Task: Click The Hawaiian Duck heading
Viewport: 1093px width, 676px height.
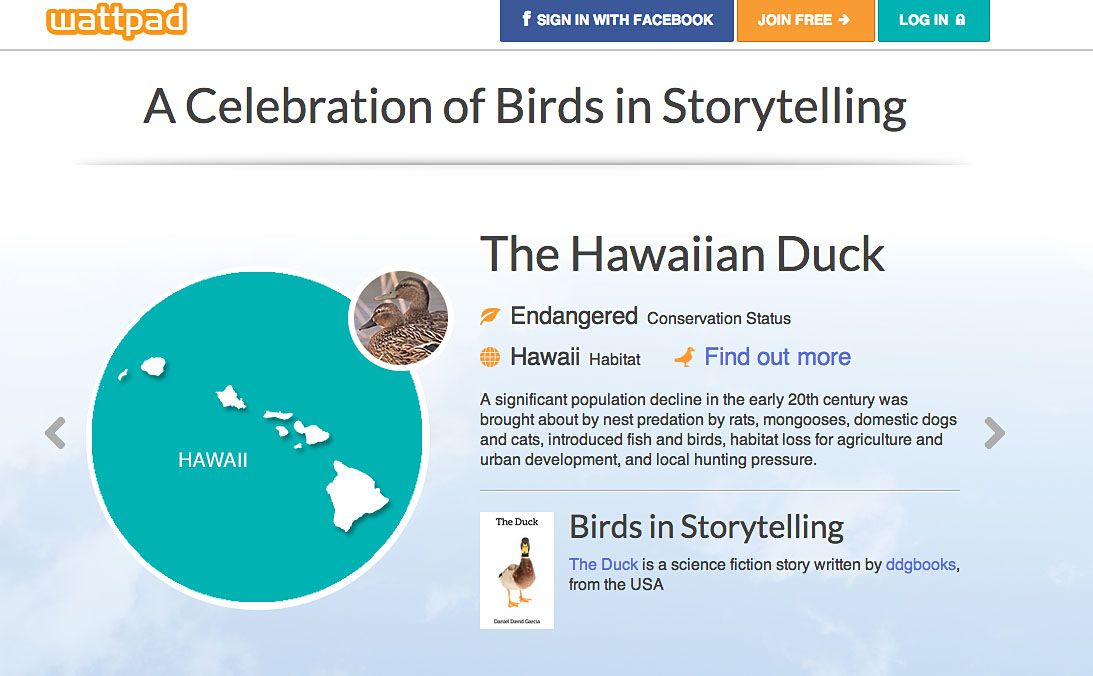Action: pos(682,254)
